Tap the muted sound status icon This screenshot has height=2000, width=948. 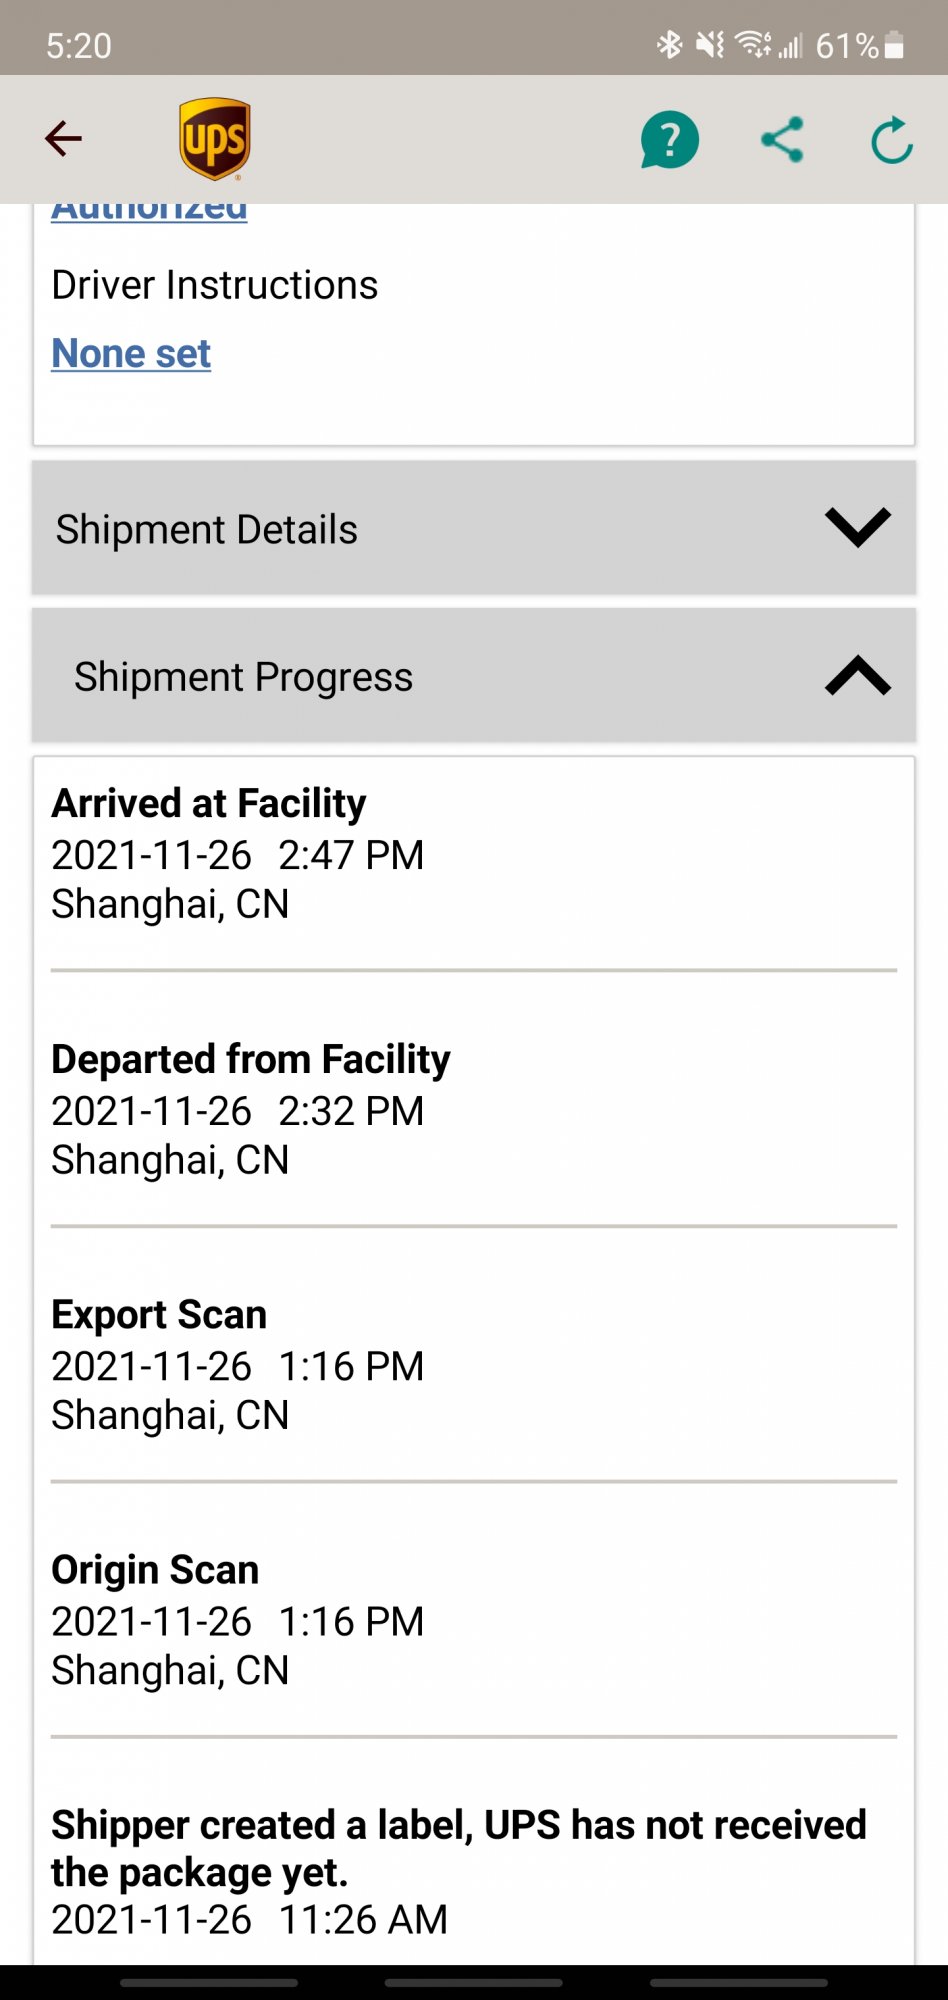tap(710, 45)
